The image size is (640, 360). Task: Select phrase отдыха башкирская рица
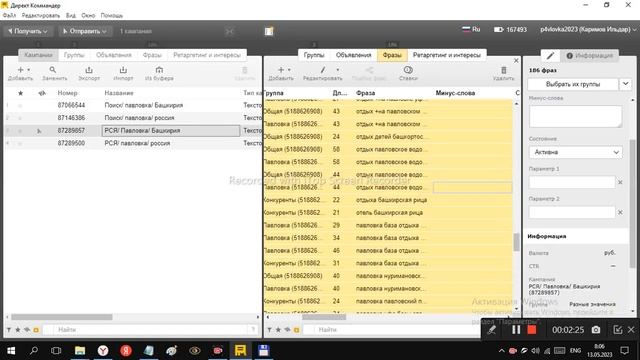point(391,200)
